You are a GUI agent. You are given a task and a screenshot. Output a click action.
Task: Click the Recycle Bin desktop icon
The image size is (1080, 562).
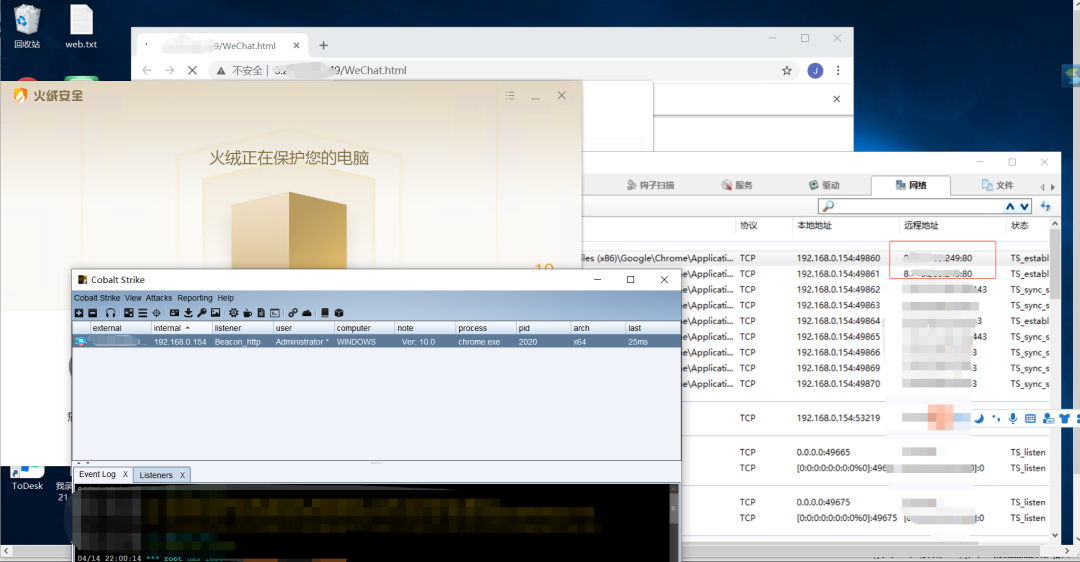[27, 27]
